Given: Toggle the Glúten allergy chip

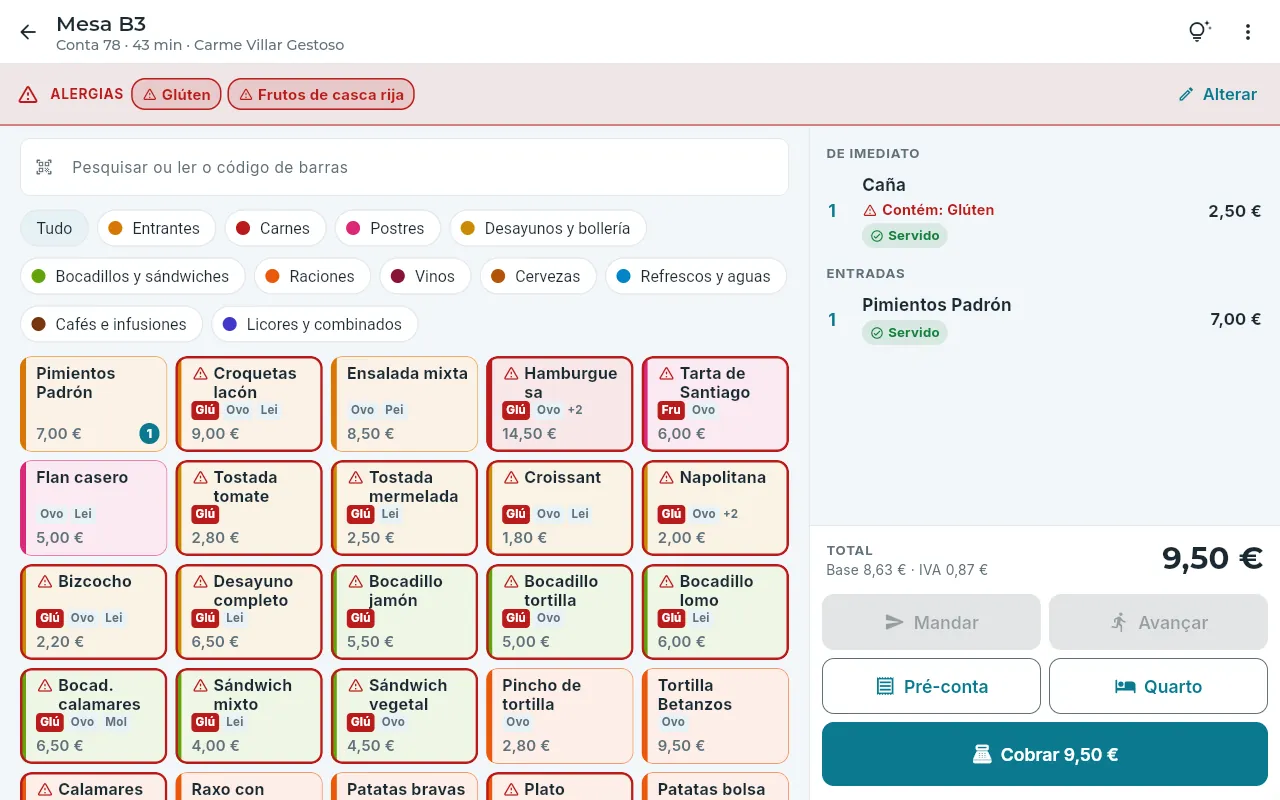Looking at the screenshot, I should (x=176, y=95).
